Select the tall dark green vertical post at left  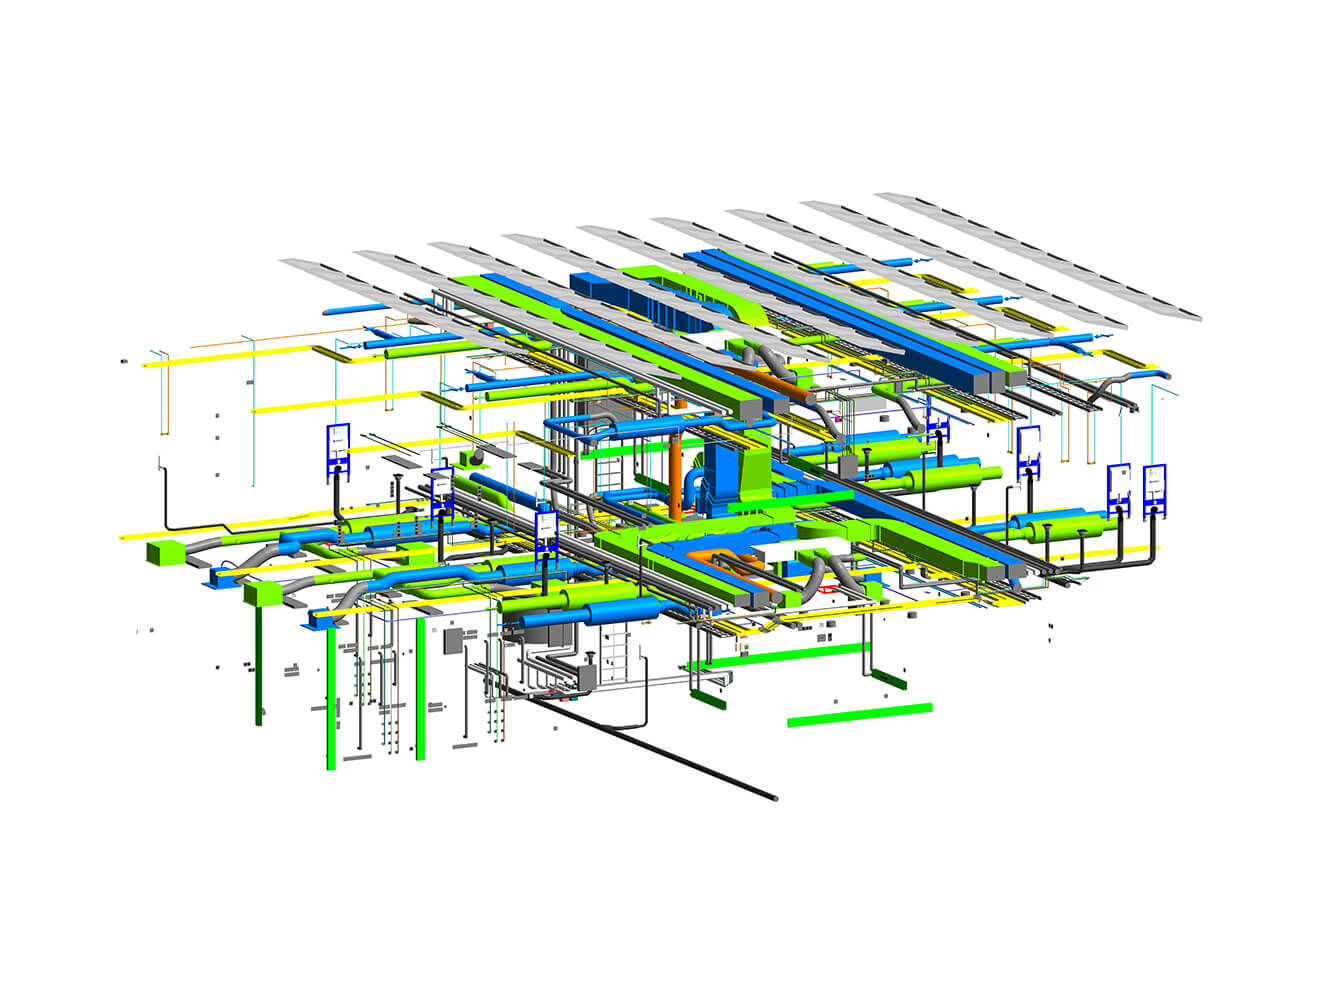coord(259,665)
